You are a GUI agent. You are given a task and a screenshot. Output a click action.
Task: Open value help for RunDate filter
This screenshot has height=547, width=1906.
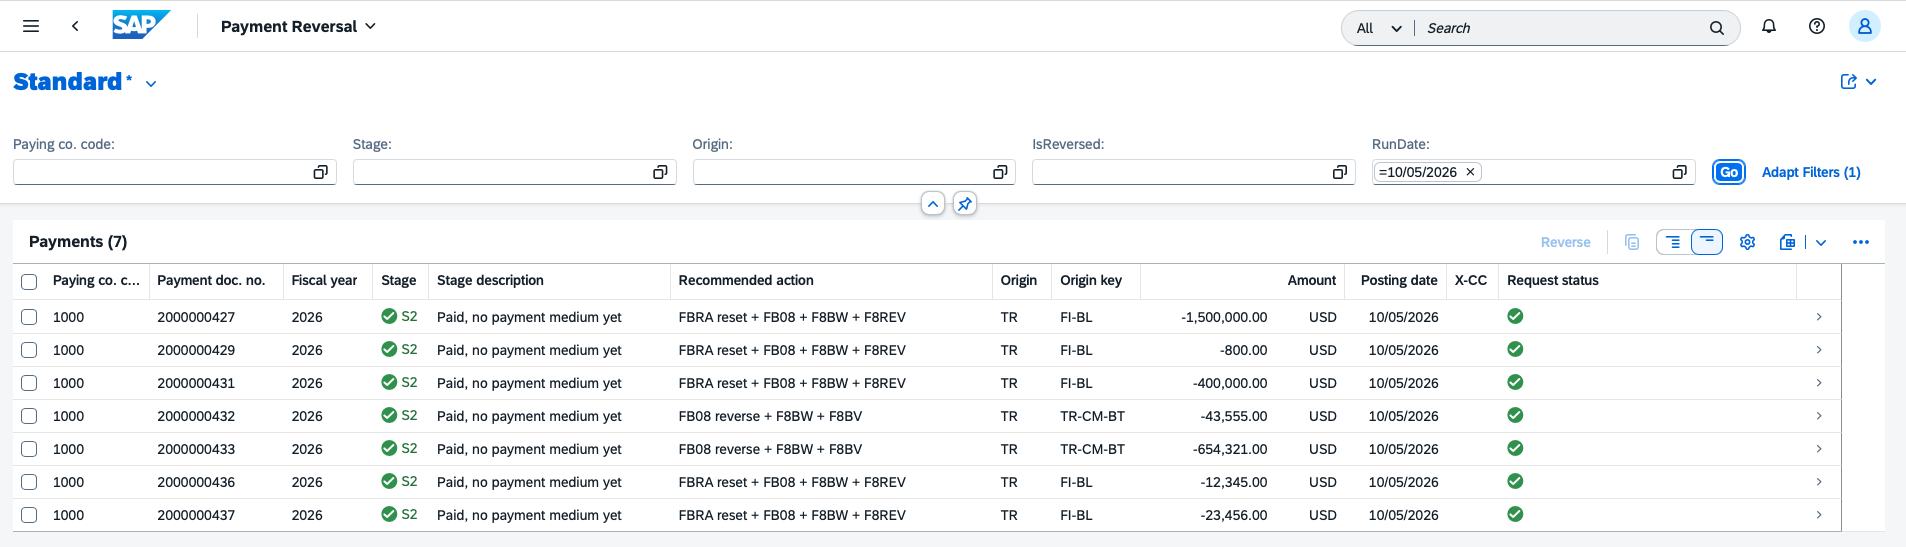click(x=1680, y=172)
